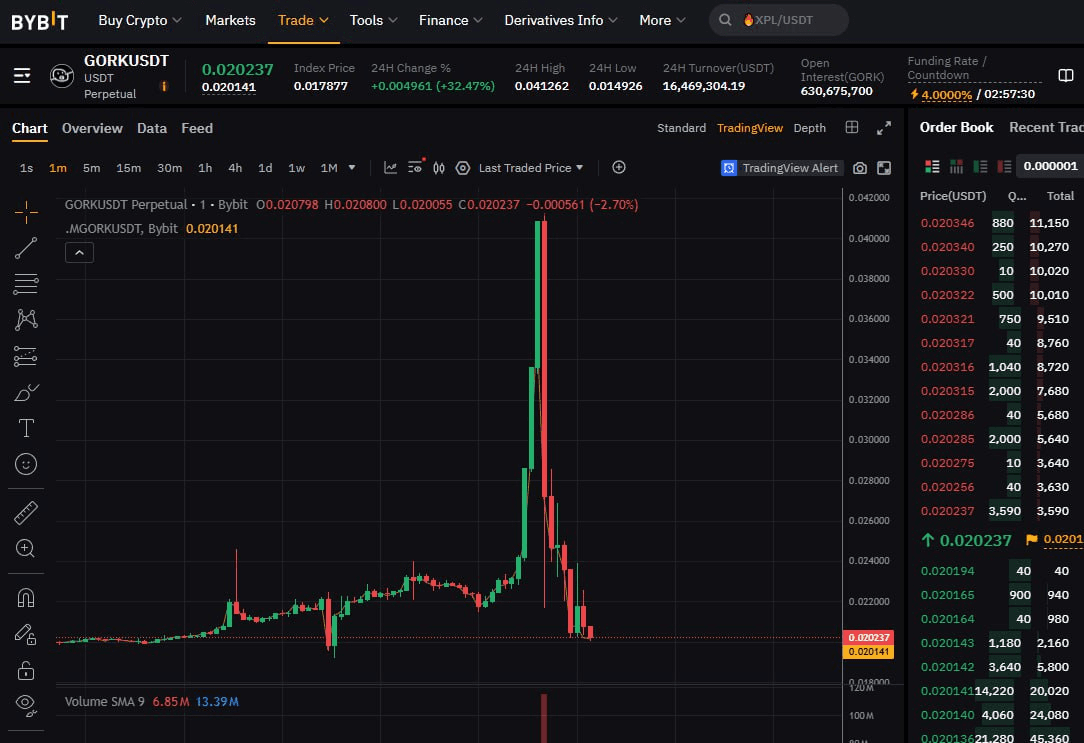Click the TradingView Alert button
1084x743 pixels.
click(781, 168)
